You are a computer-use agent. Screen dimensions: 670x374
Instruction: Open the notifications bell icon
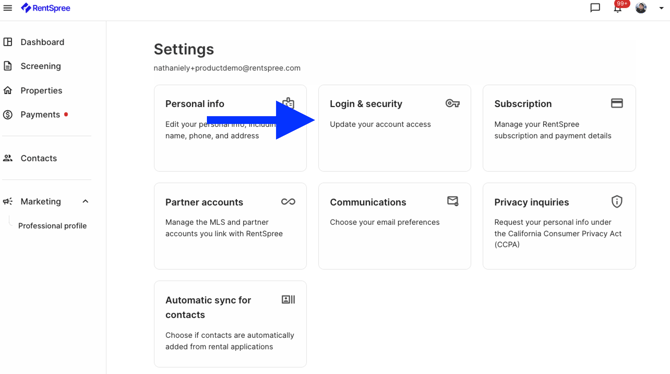617,8
